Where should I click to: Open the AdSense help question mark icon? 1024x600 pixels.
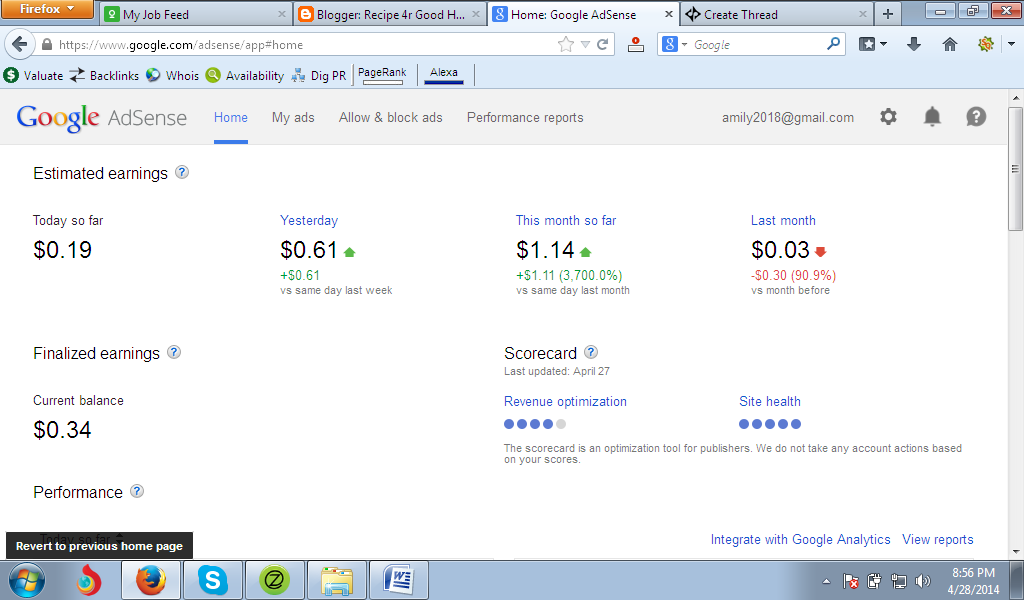point(976,117)
